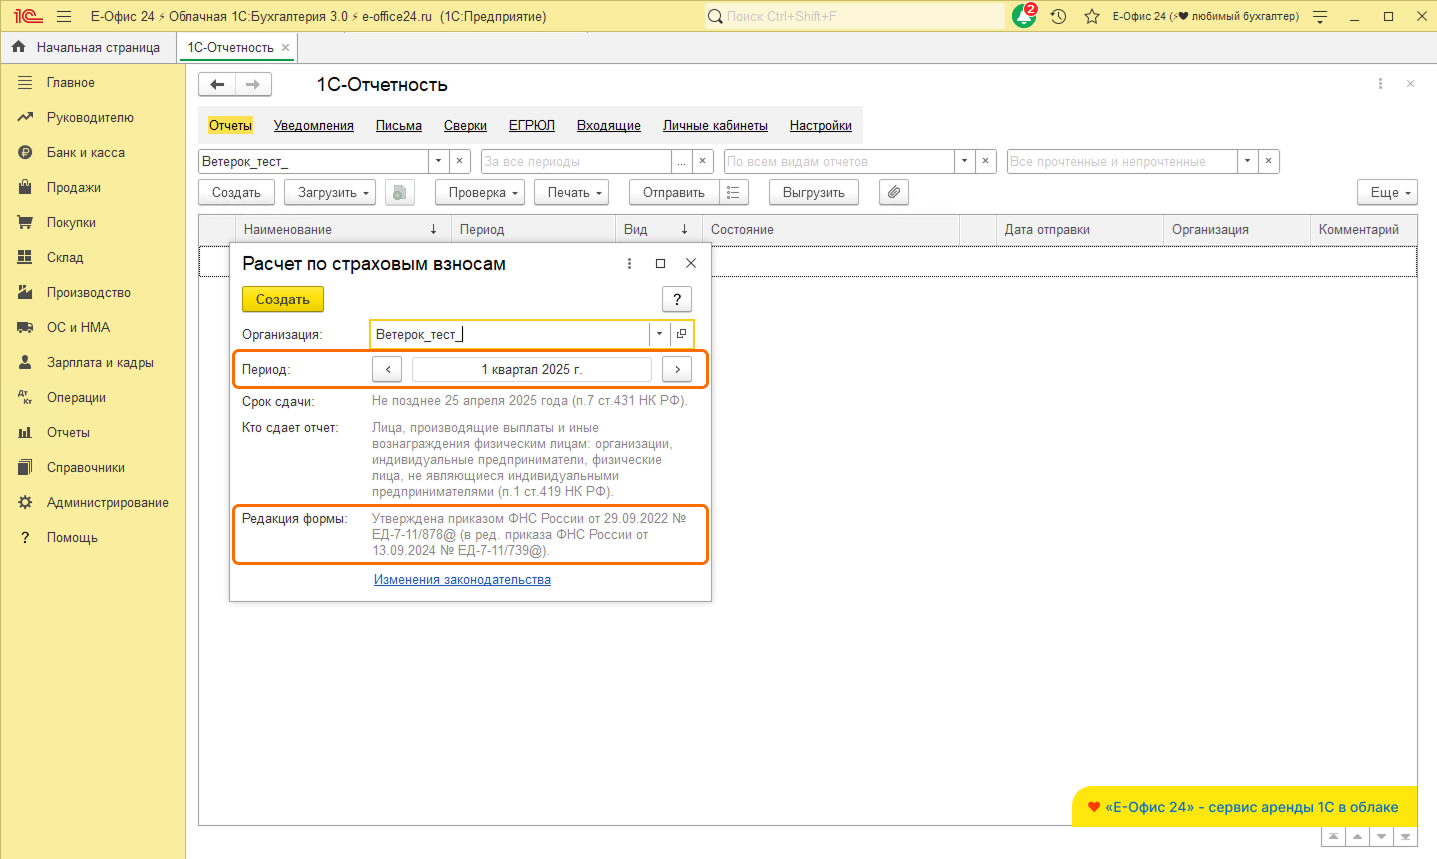
Task: Switch to Сверки tab
Action: tap(465, 126)
